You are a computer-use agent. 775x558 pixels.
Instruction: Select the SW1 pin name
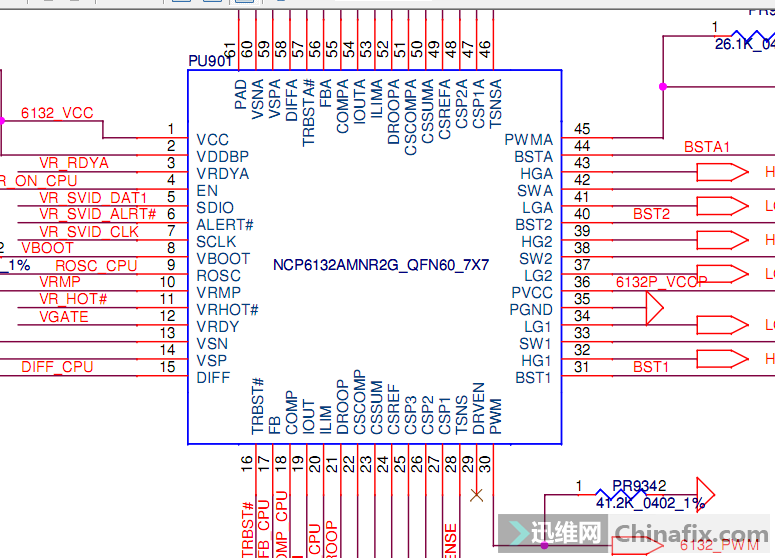pos(535,343)
